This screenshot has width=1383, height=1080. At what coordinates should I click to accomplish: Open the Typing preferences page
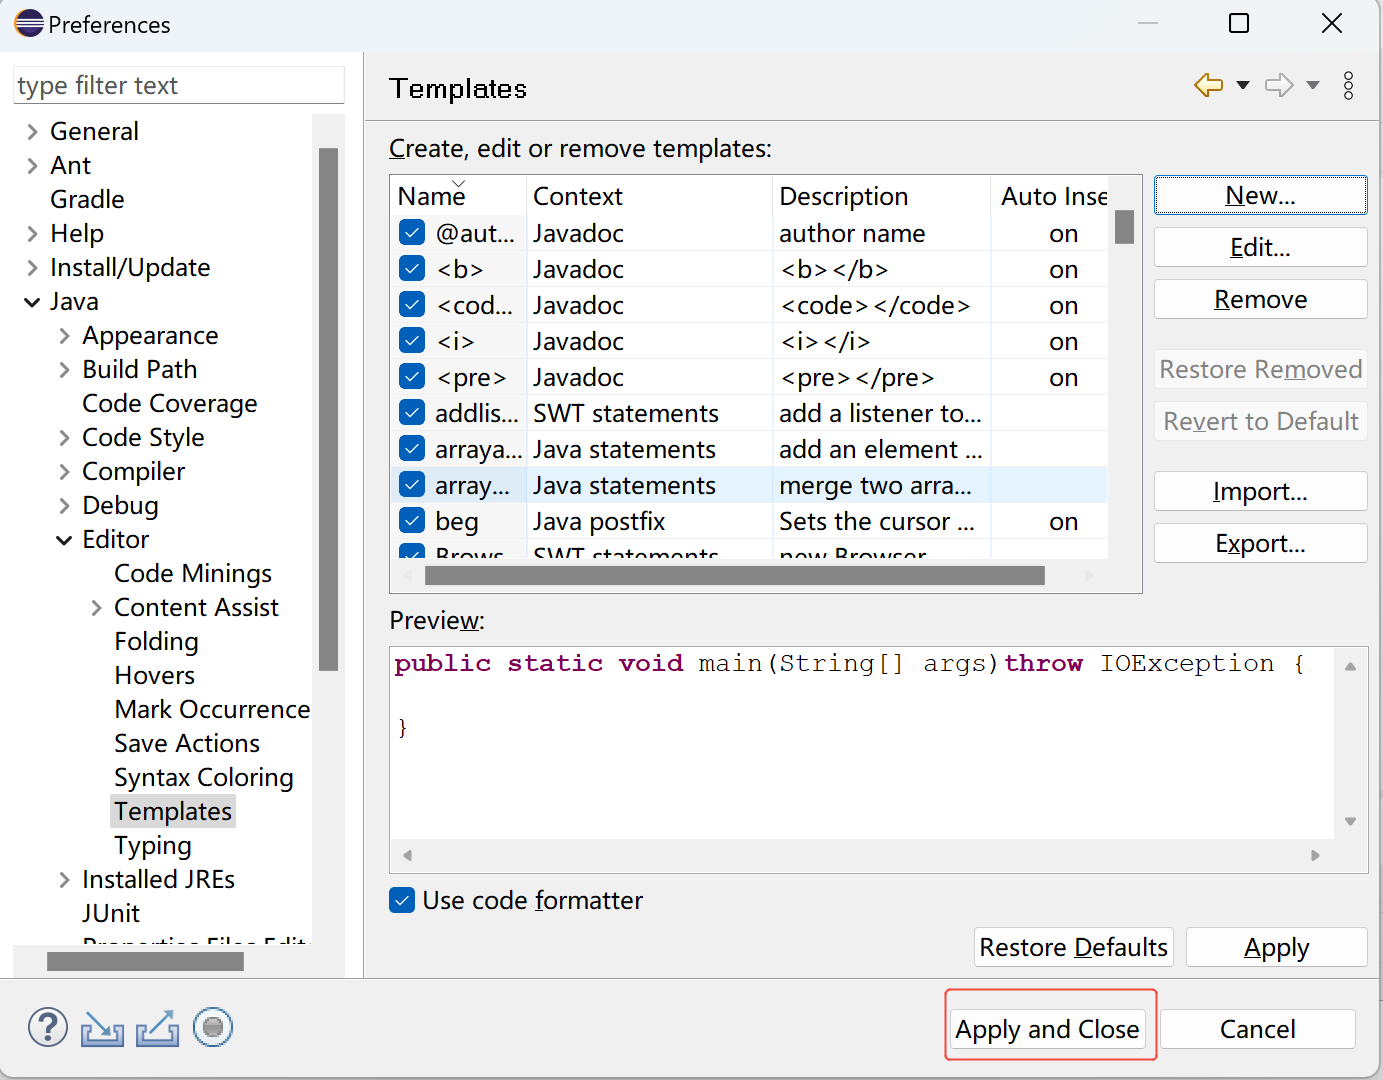(152, 846)
